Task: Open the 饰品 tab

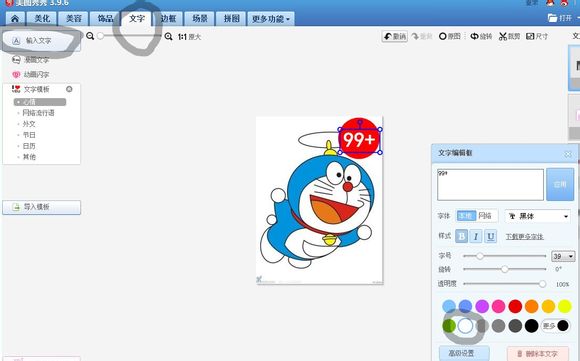Action: click(x=105, y=18)
